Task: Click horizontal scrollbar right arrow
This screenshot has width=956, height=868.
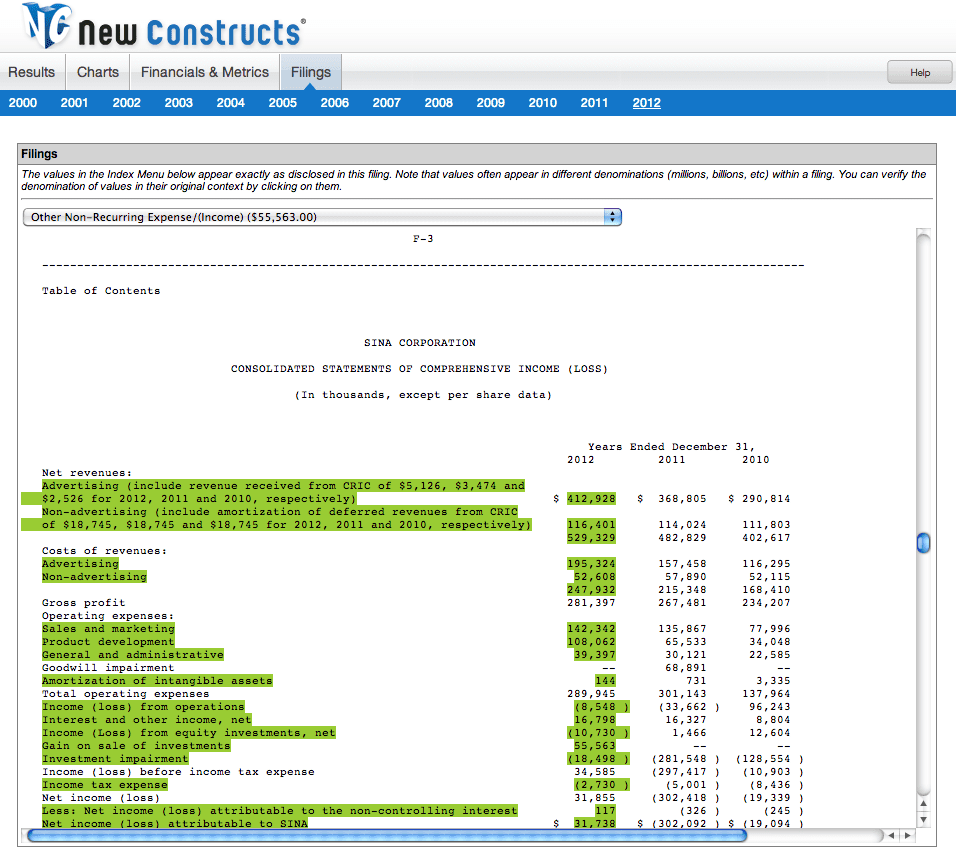Action: coord(908,836)
